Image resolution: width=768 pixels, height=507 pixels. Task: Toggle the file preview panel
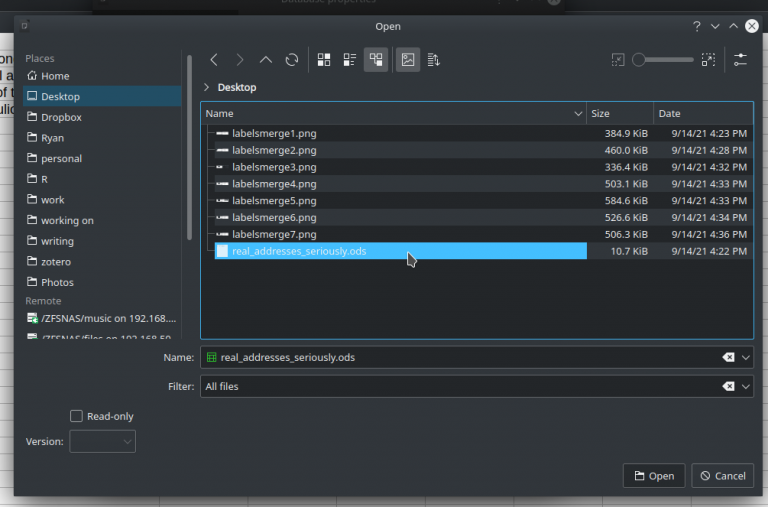[408, 60]
